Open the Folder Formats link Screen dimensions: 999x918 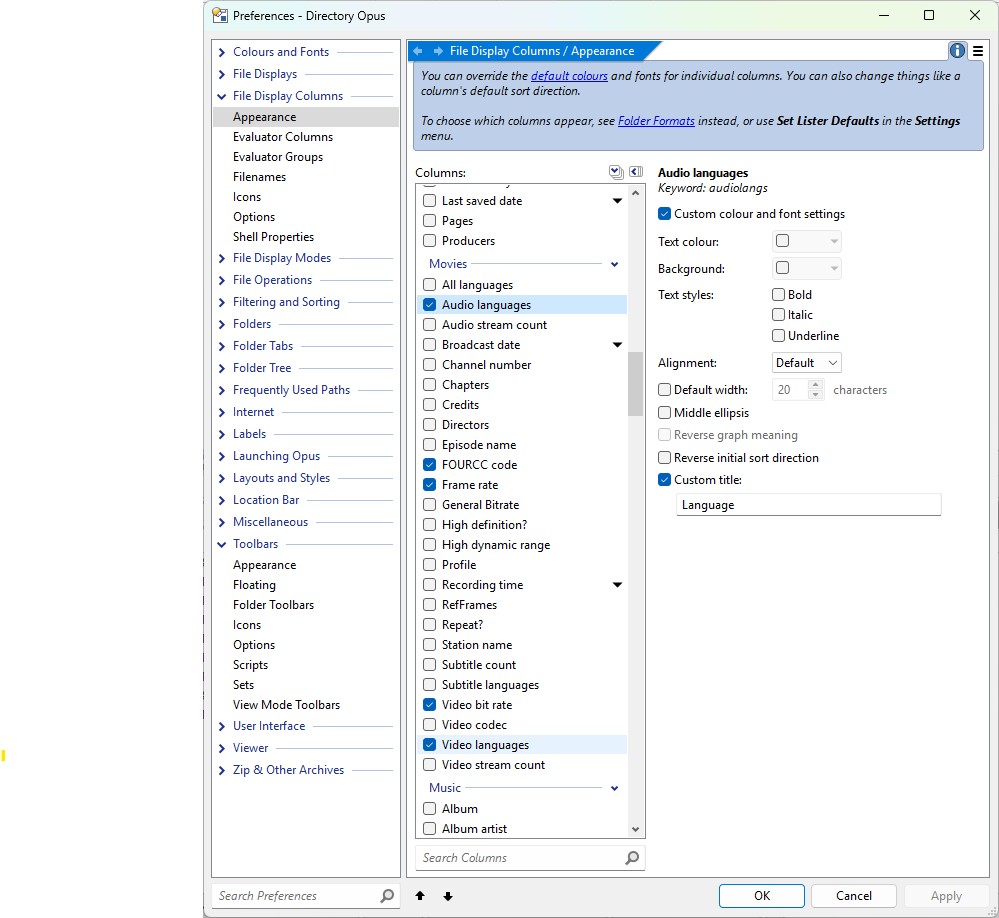pyautogui.click(x=656, y=120)
